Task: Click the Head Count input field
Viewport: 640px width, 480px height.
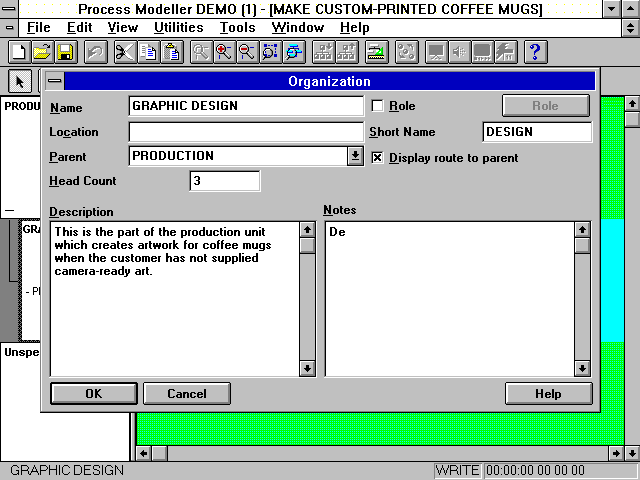Action: pyautogui.click(x=225, y=181)
